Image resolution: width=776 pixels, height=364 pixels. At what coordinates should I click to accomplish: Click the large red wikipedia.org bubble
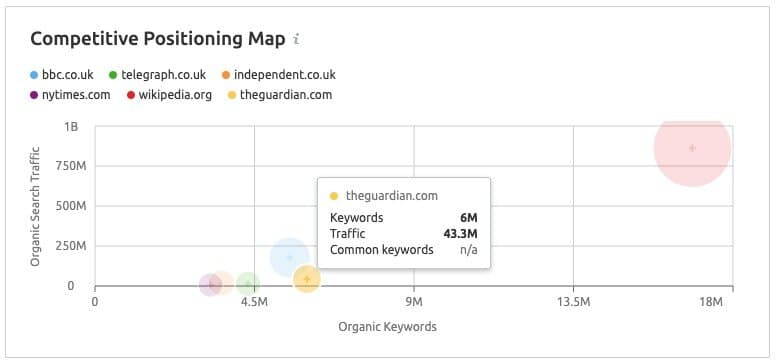tap(692, 148)
